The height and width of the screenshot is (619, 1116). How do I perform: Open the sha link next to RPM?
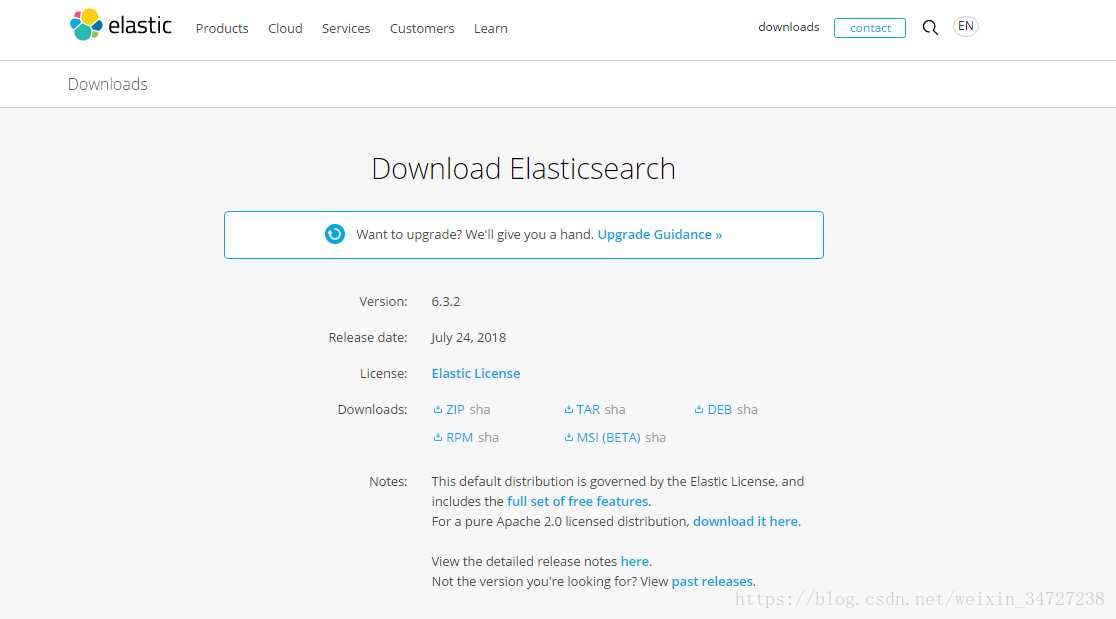coord(488,438)
